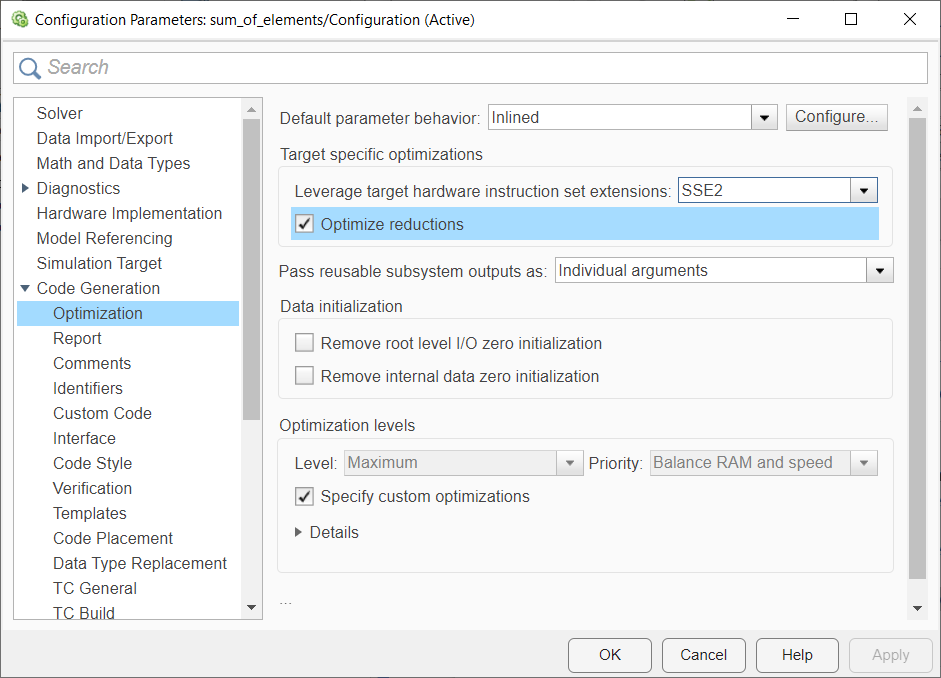
Task: Open the Code Style category
Action: tap(92, 463)
